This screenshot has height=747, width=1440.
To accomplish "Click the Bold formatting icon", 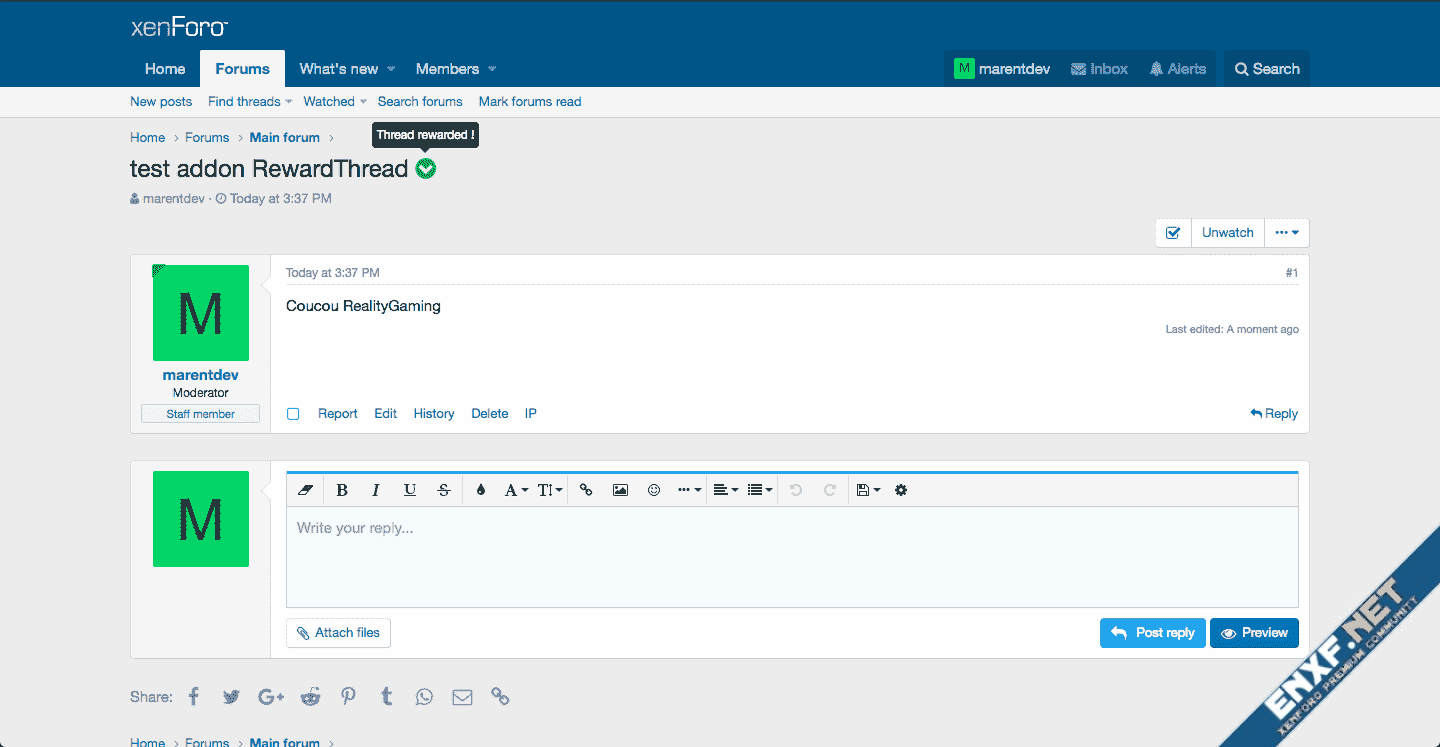I will pos(342,490).
